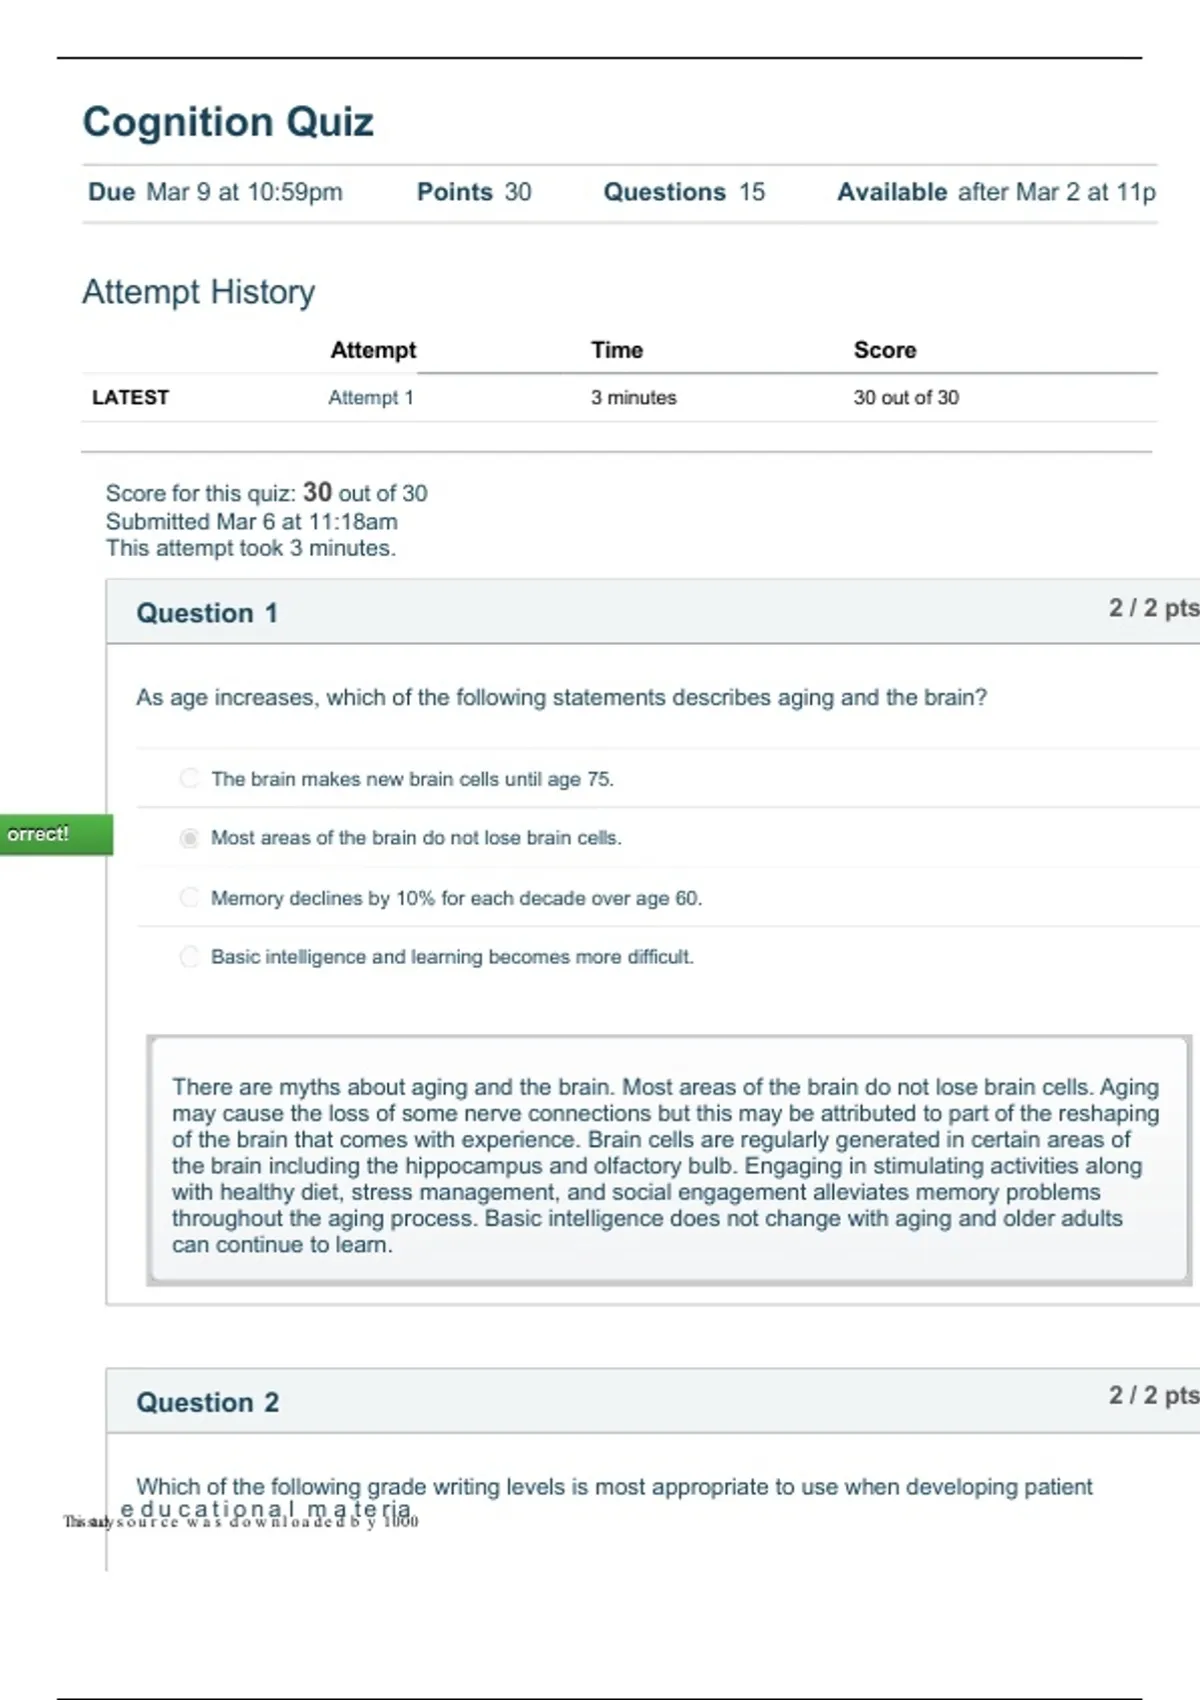The image size is (1200, 1700).
Task: Click the '30 out of 30' score cell
Action: 906,397
